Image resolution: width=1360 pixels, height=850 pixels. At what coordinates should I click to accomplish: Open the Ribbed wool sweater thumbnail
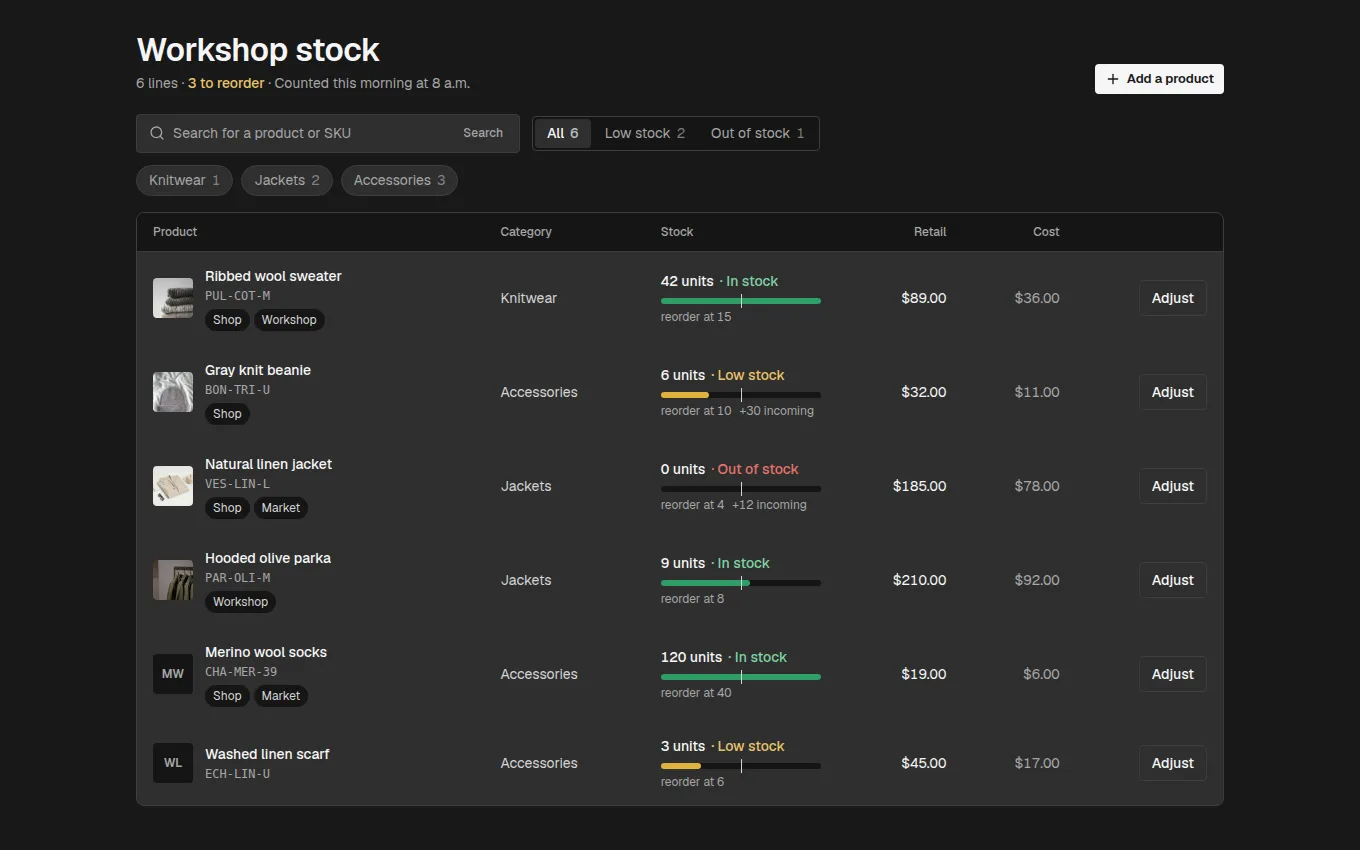click(x=173, y=298)
